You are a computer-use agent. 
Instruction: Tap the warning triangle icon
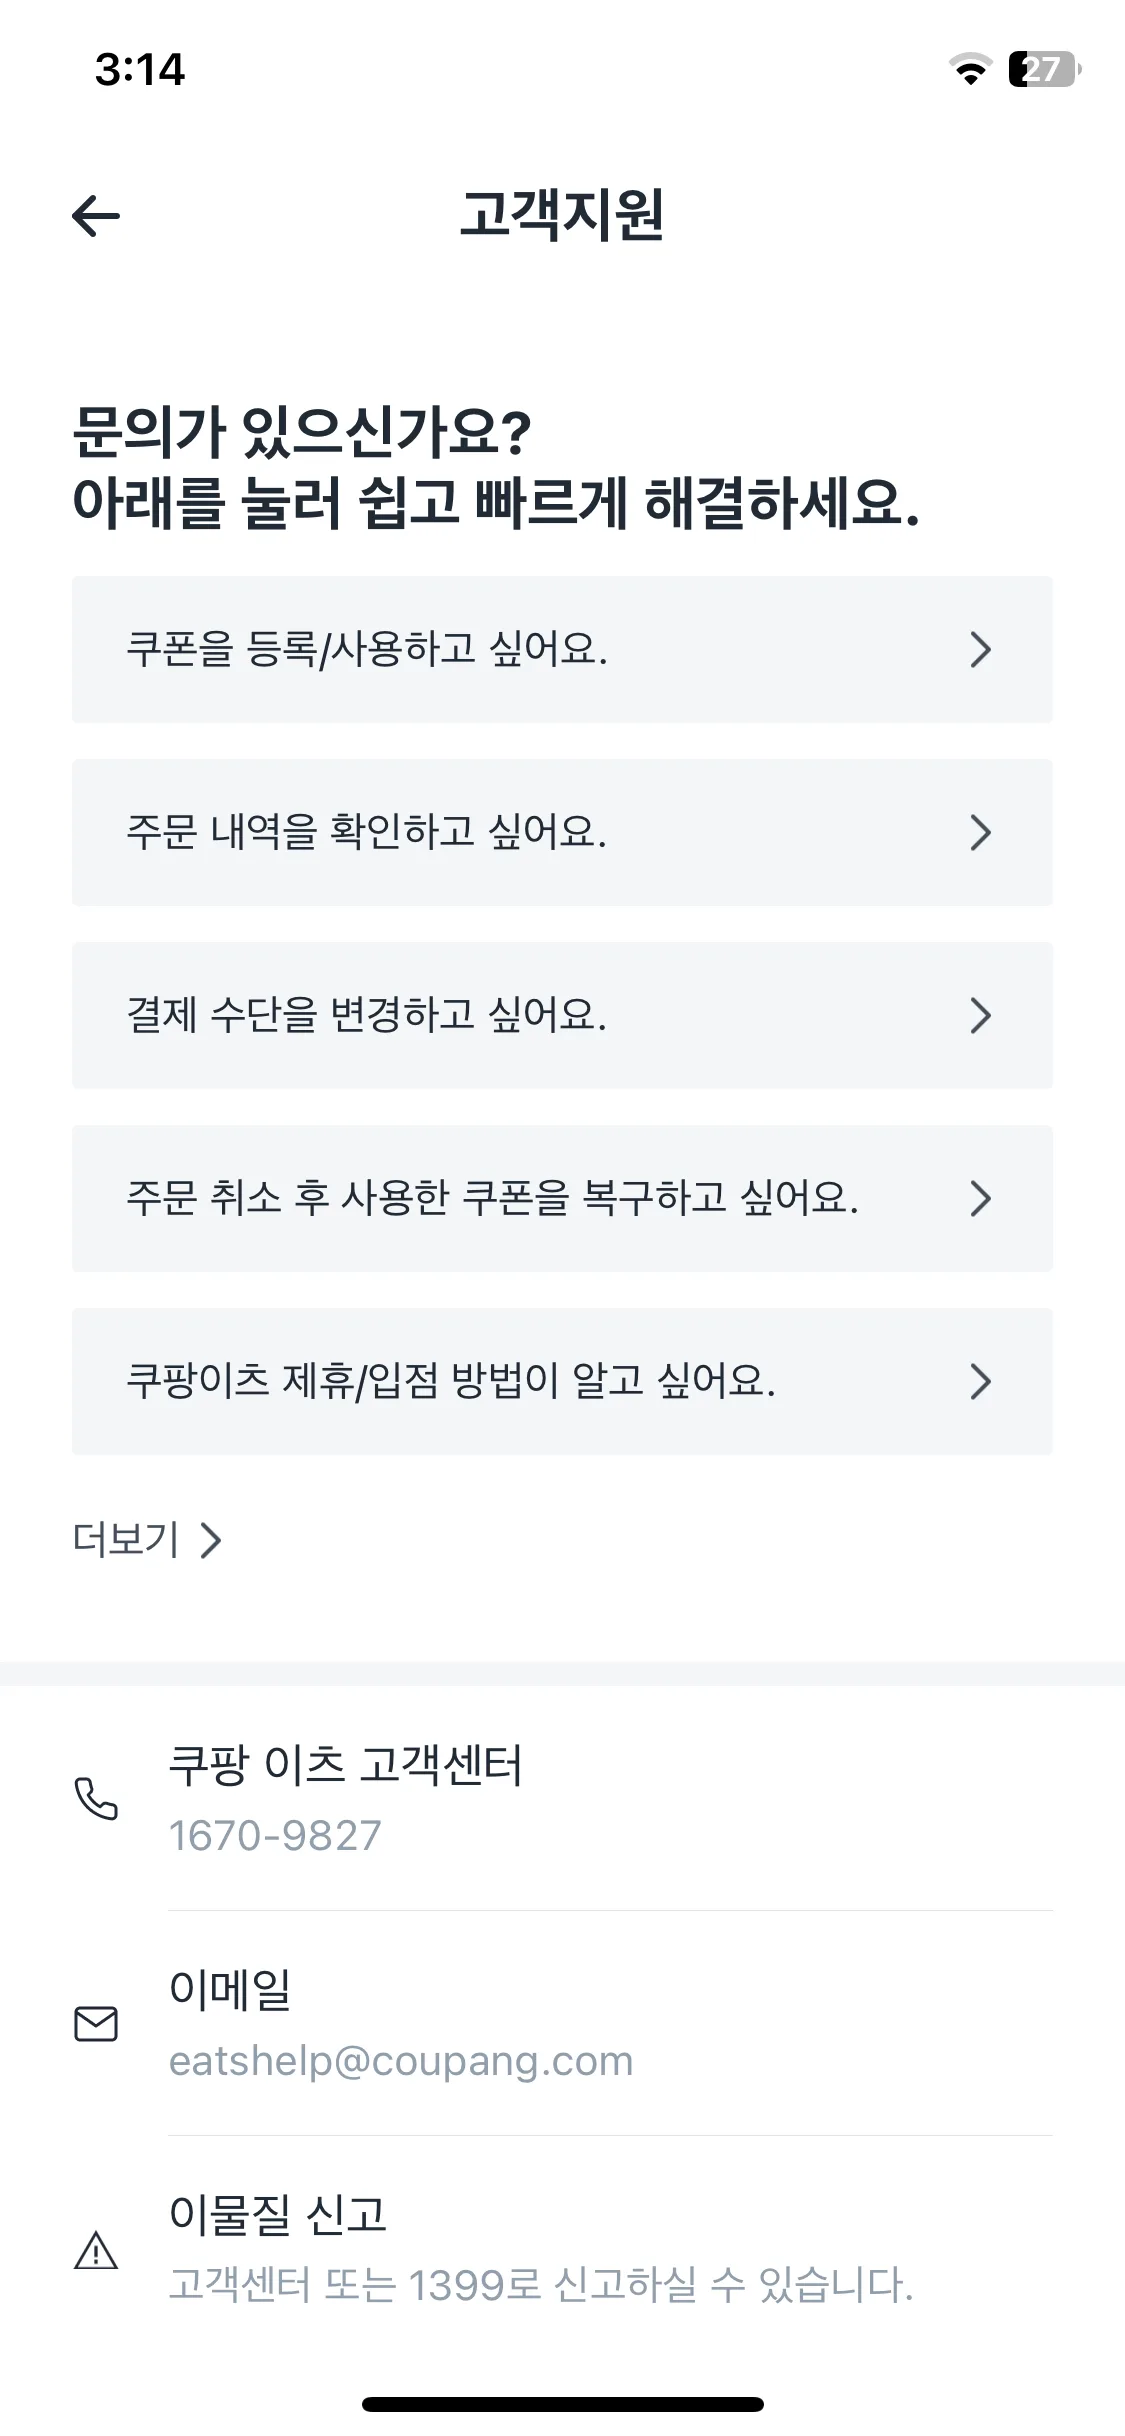[96, 2250]
